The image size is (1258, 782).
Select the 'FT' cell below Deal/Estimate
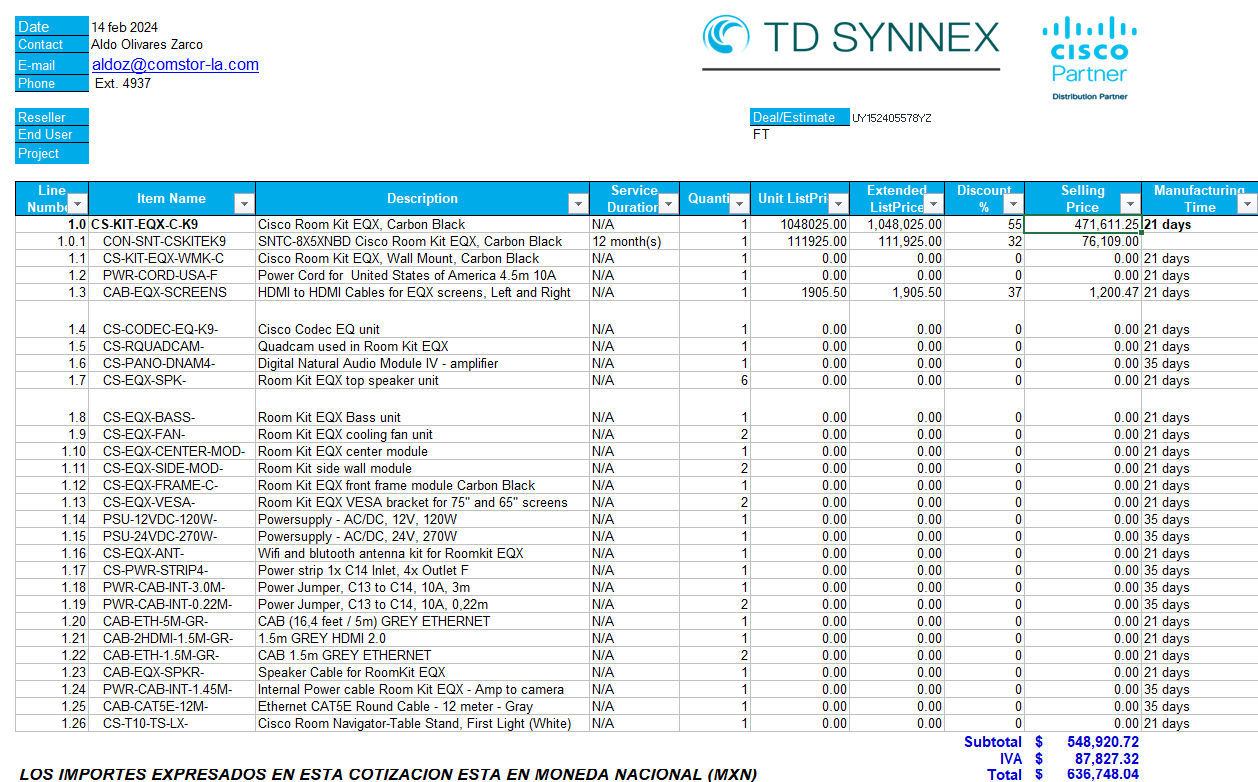(x=761, y=135)
